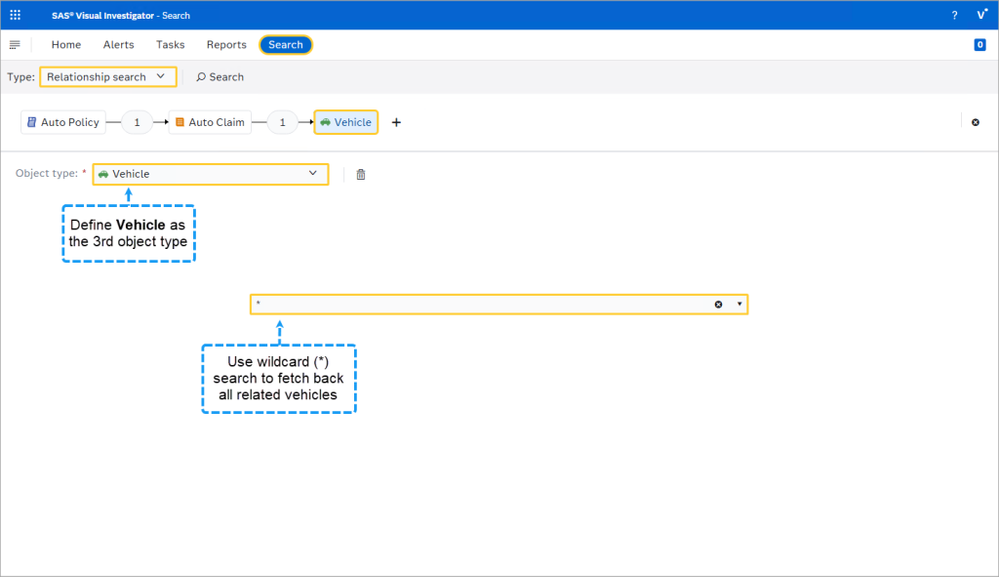Expand the search field options arrow
Viewport: 999px width, 577px height.
click(739, 304)
